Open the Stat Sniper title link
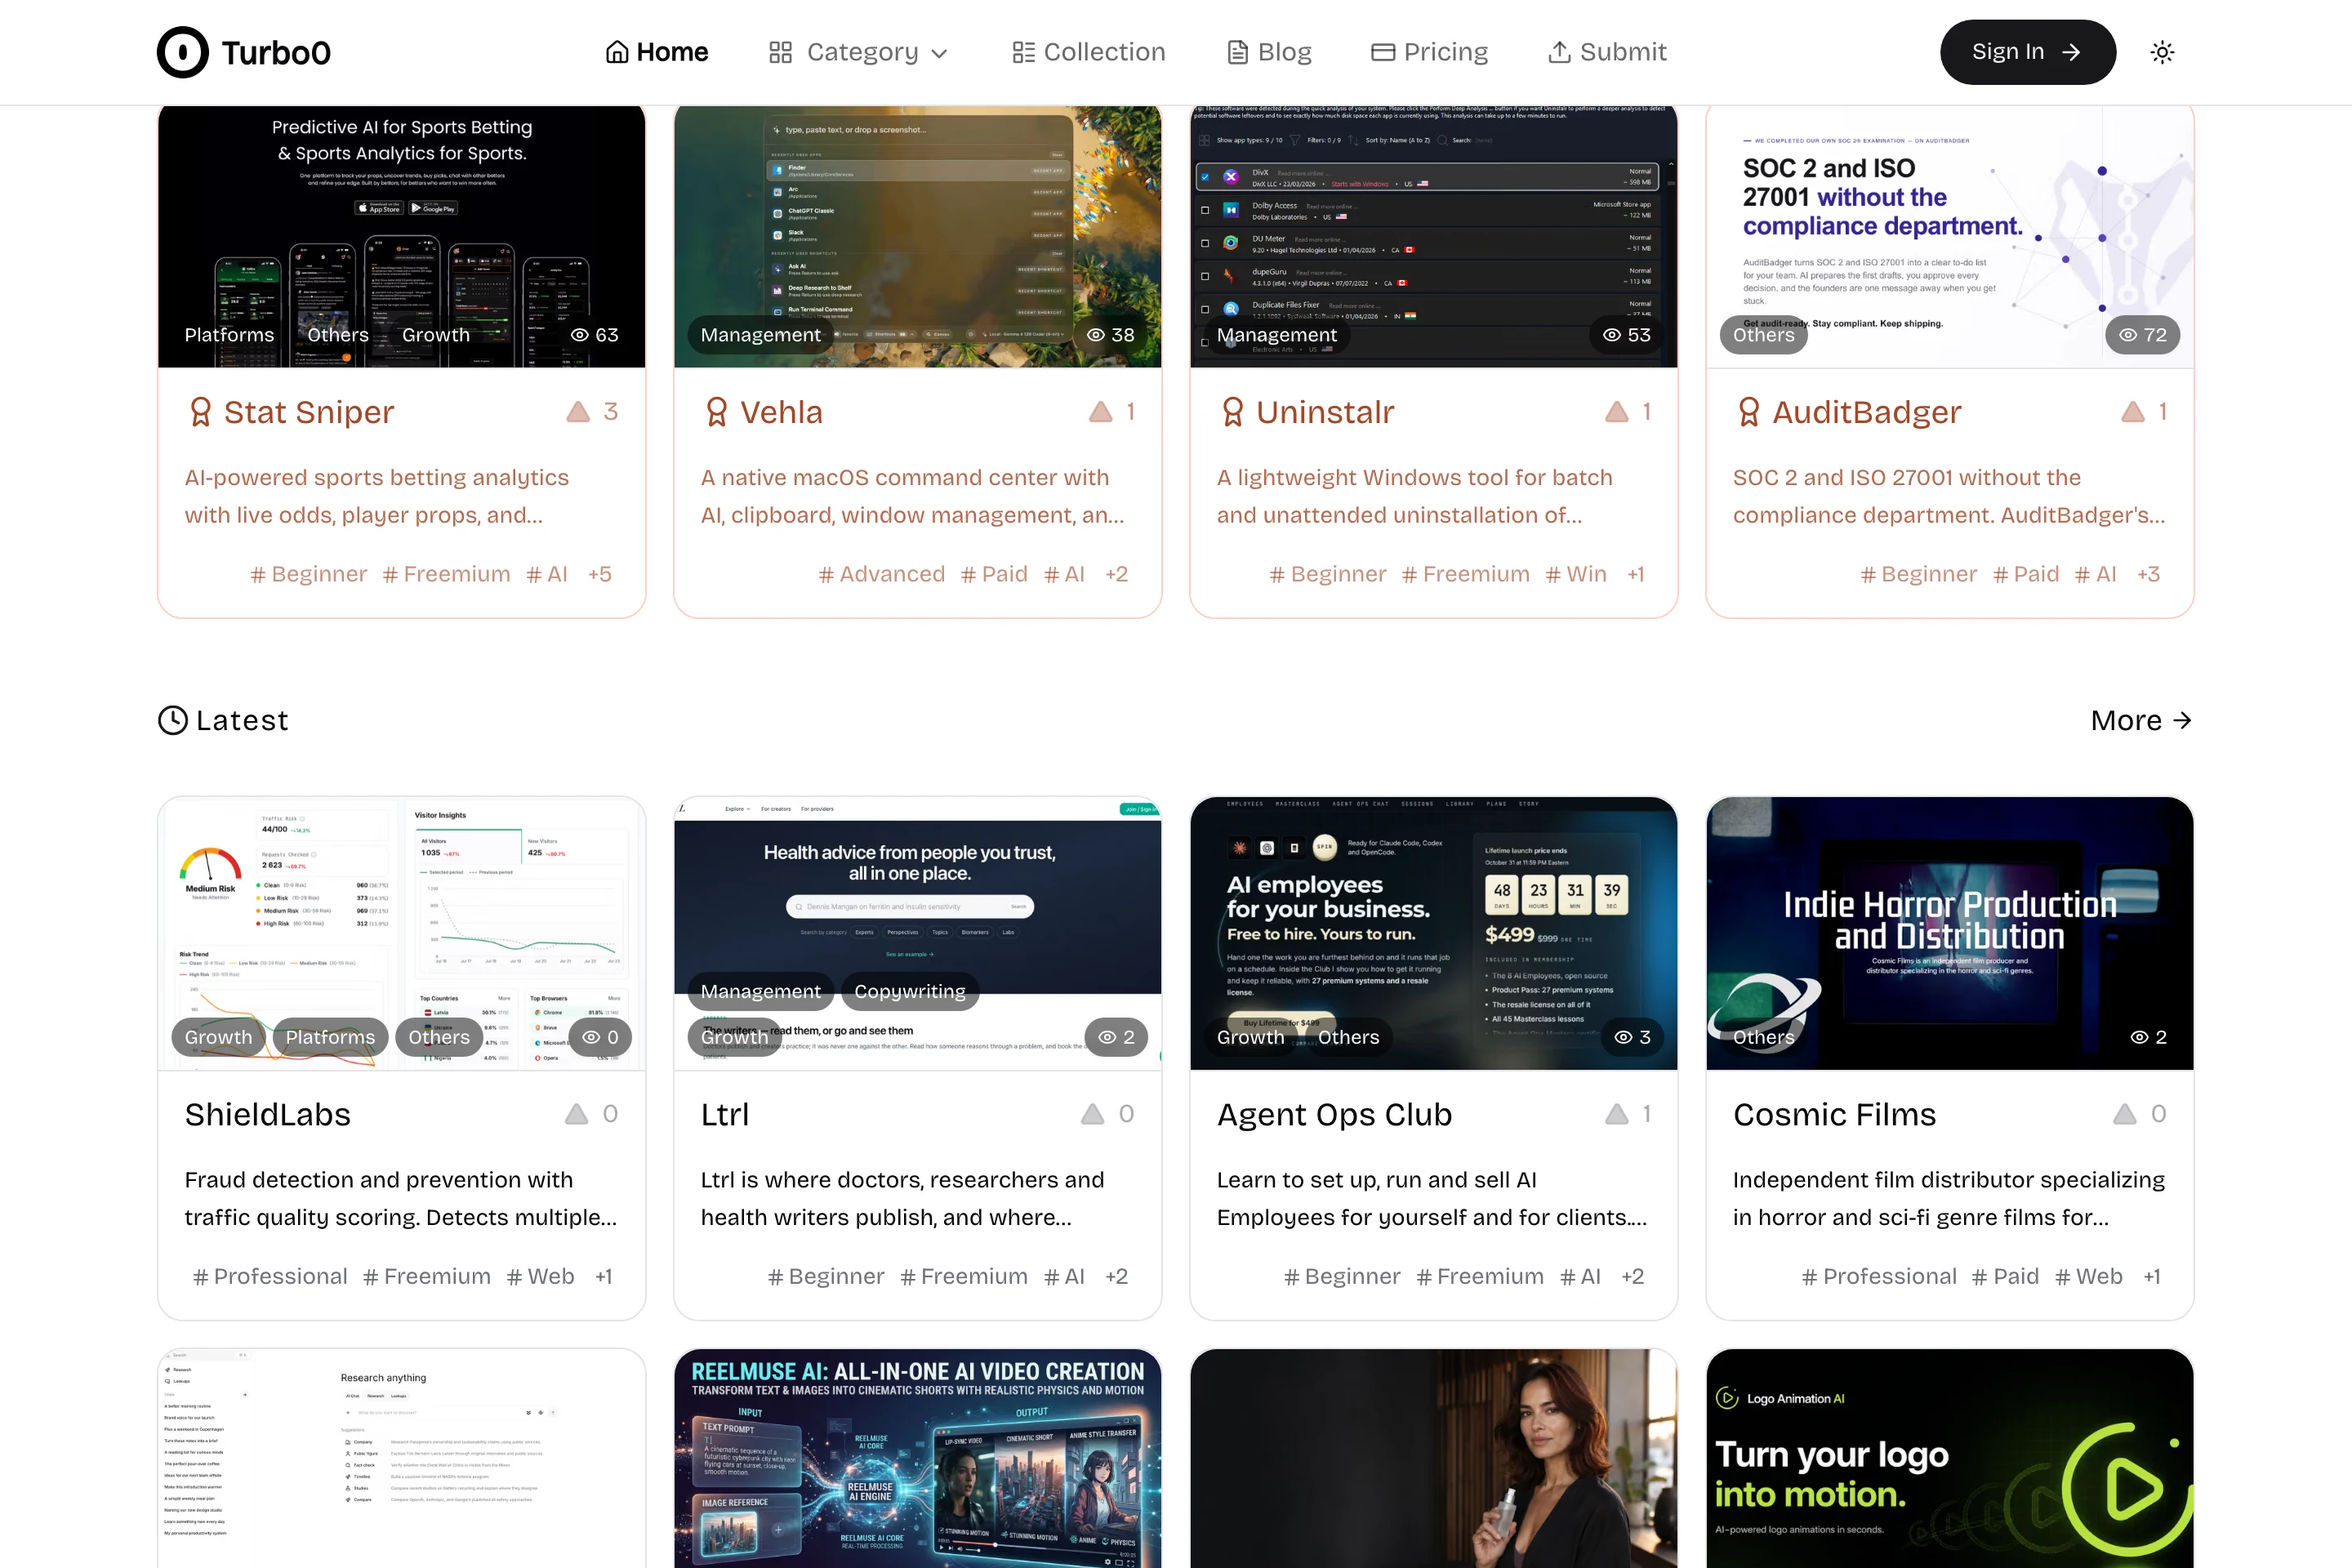Viewport: 2352px width, 1568px height. [309, 412]
